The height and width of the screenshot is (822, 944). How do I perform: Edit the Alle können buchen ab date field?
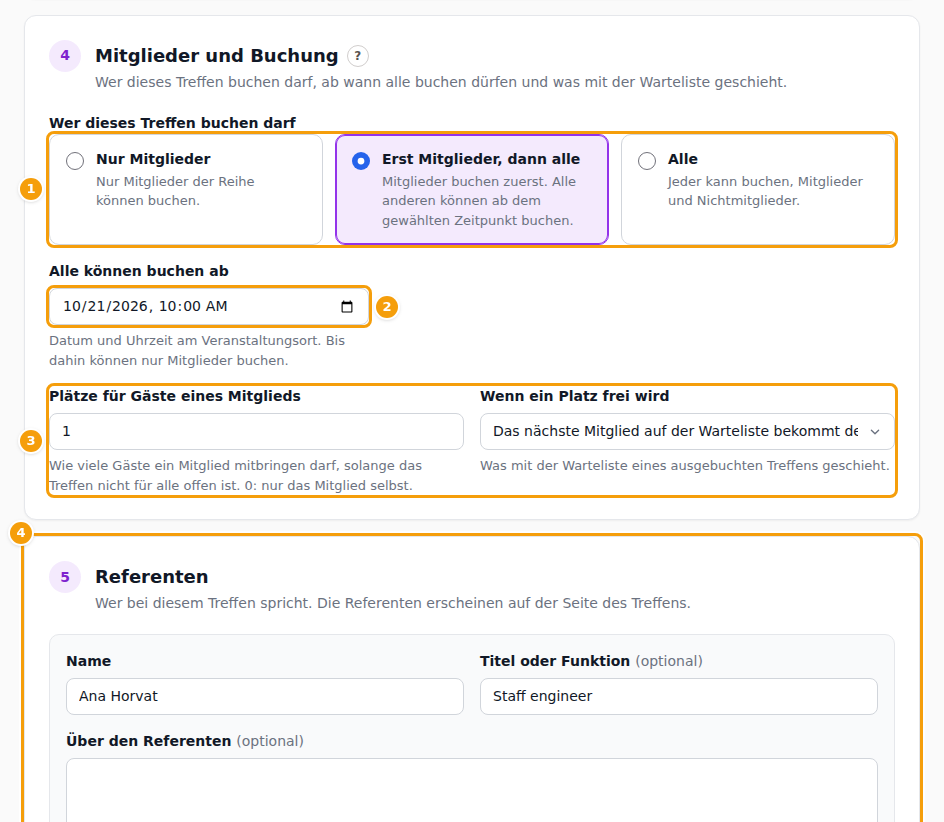click(x=209, y=307)
